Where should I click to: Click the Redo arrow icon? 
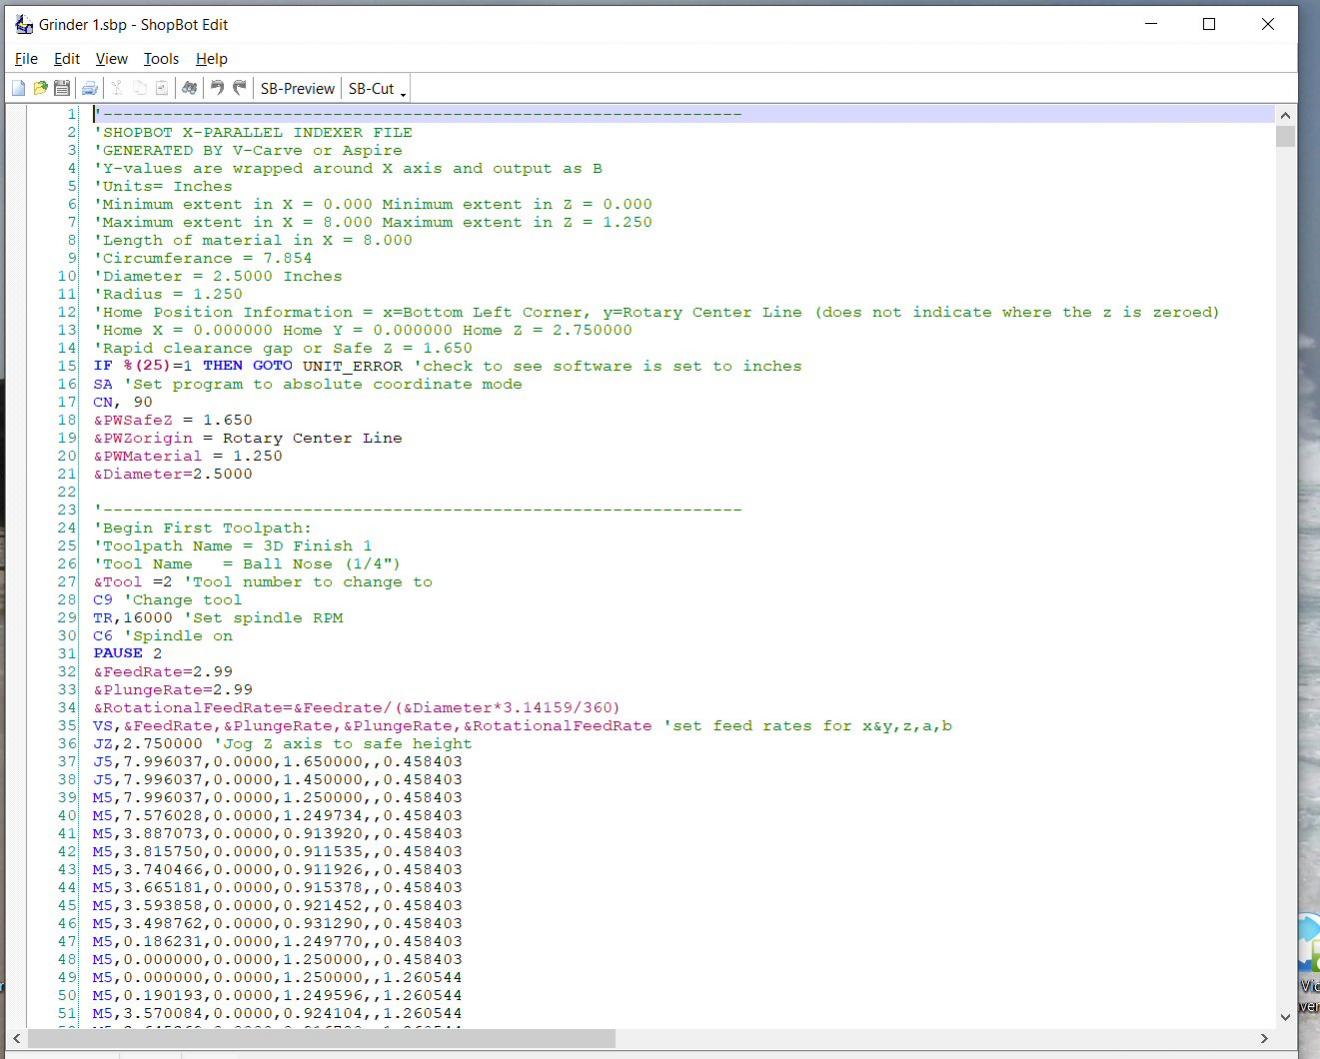240,89
